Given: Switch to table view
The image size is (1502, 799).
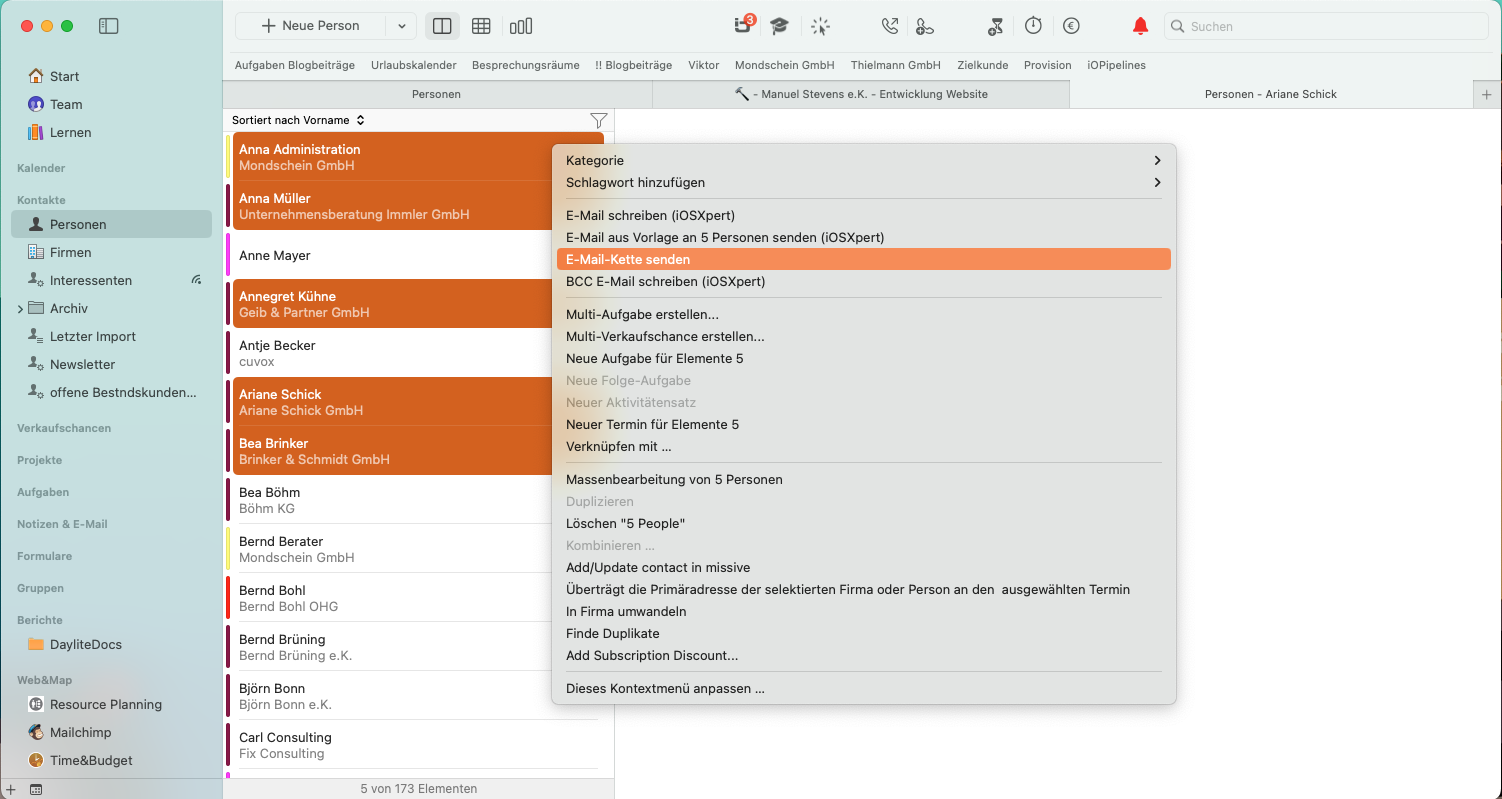Looking at the screenshot, I should (x=481, y=26).
